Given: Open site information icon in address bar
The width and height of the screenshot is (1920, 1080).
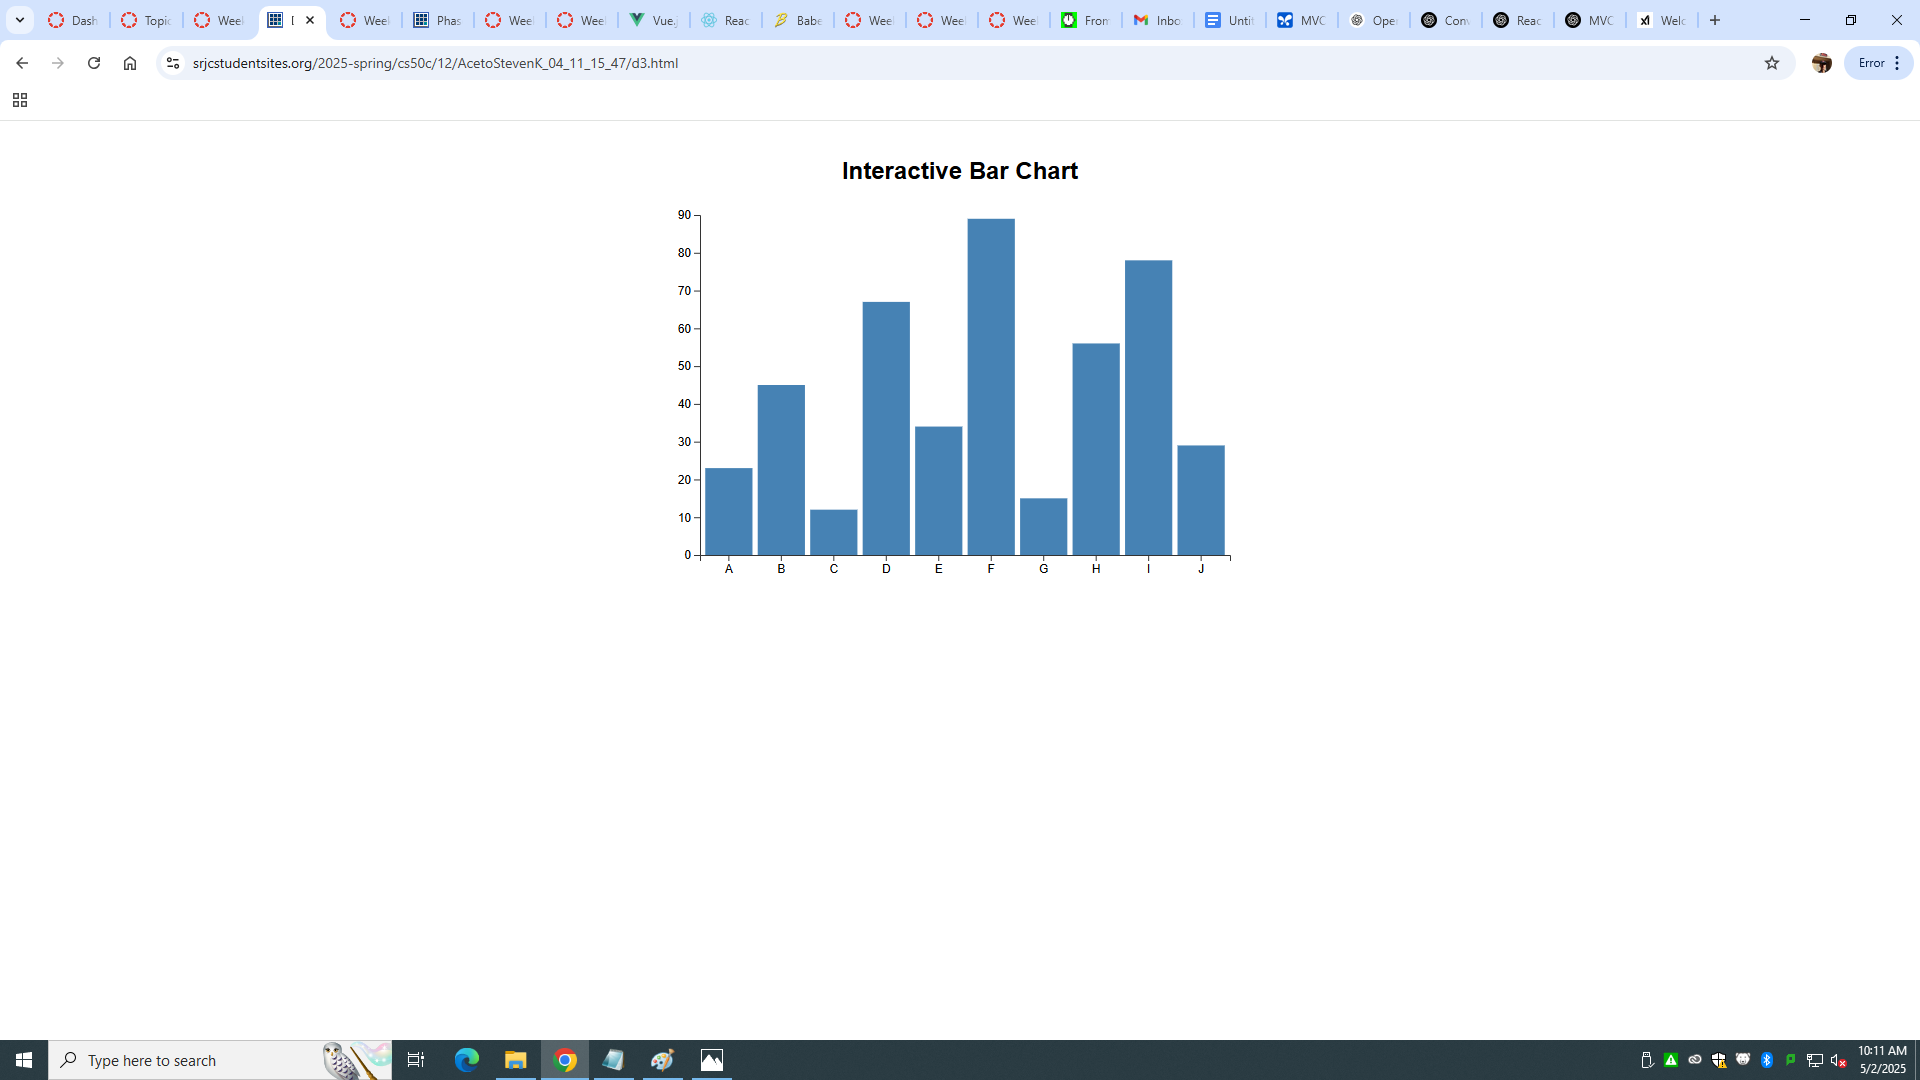Looking at the screenshot, I should [173, 63].
